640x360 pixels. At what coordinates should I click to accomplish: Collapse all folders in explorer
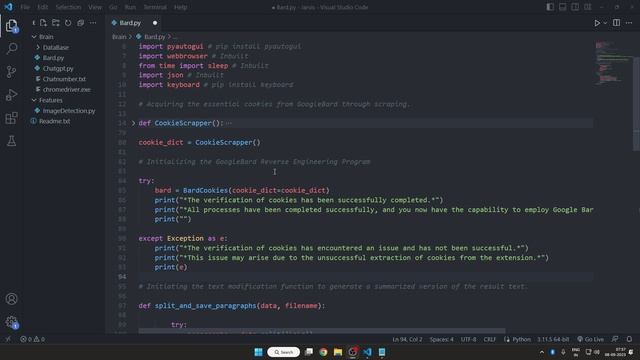point(80,23)
